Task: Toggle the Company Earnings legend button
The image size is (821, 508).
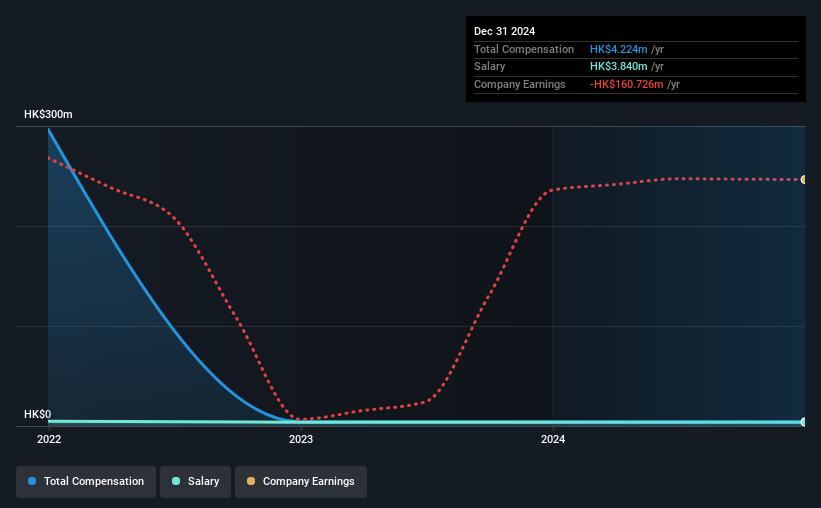Action: point(301,482)
